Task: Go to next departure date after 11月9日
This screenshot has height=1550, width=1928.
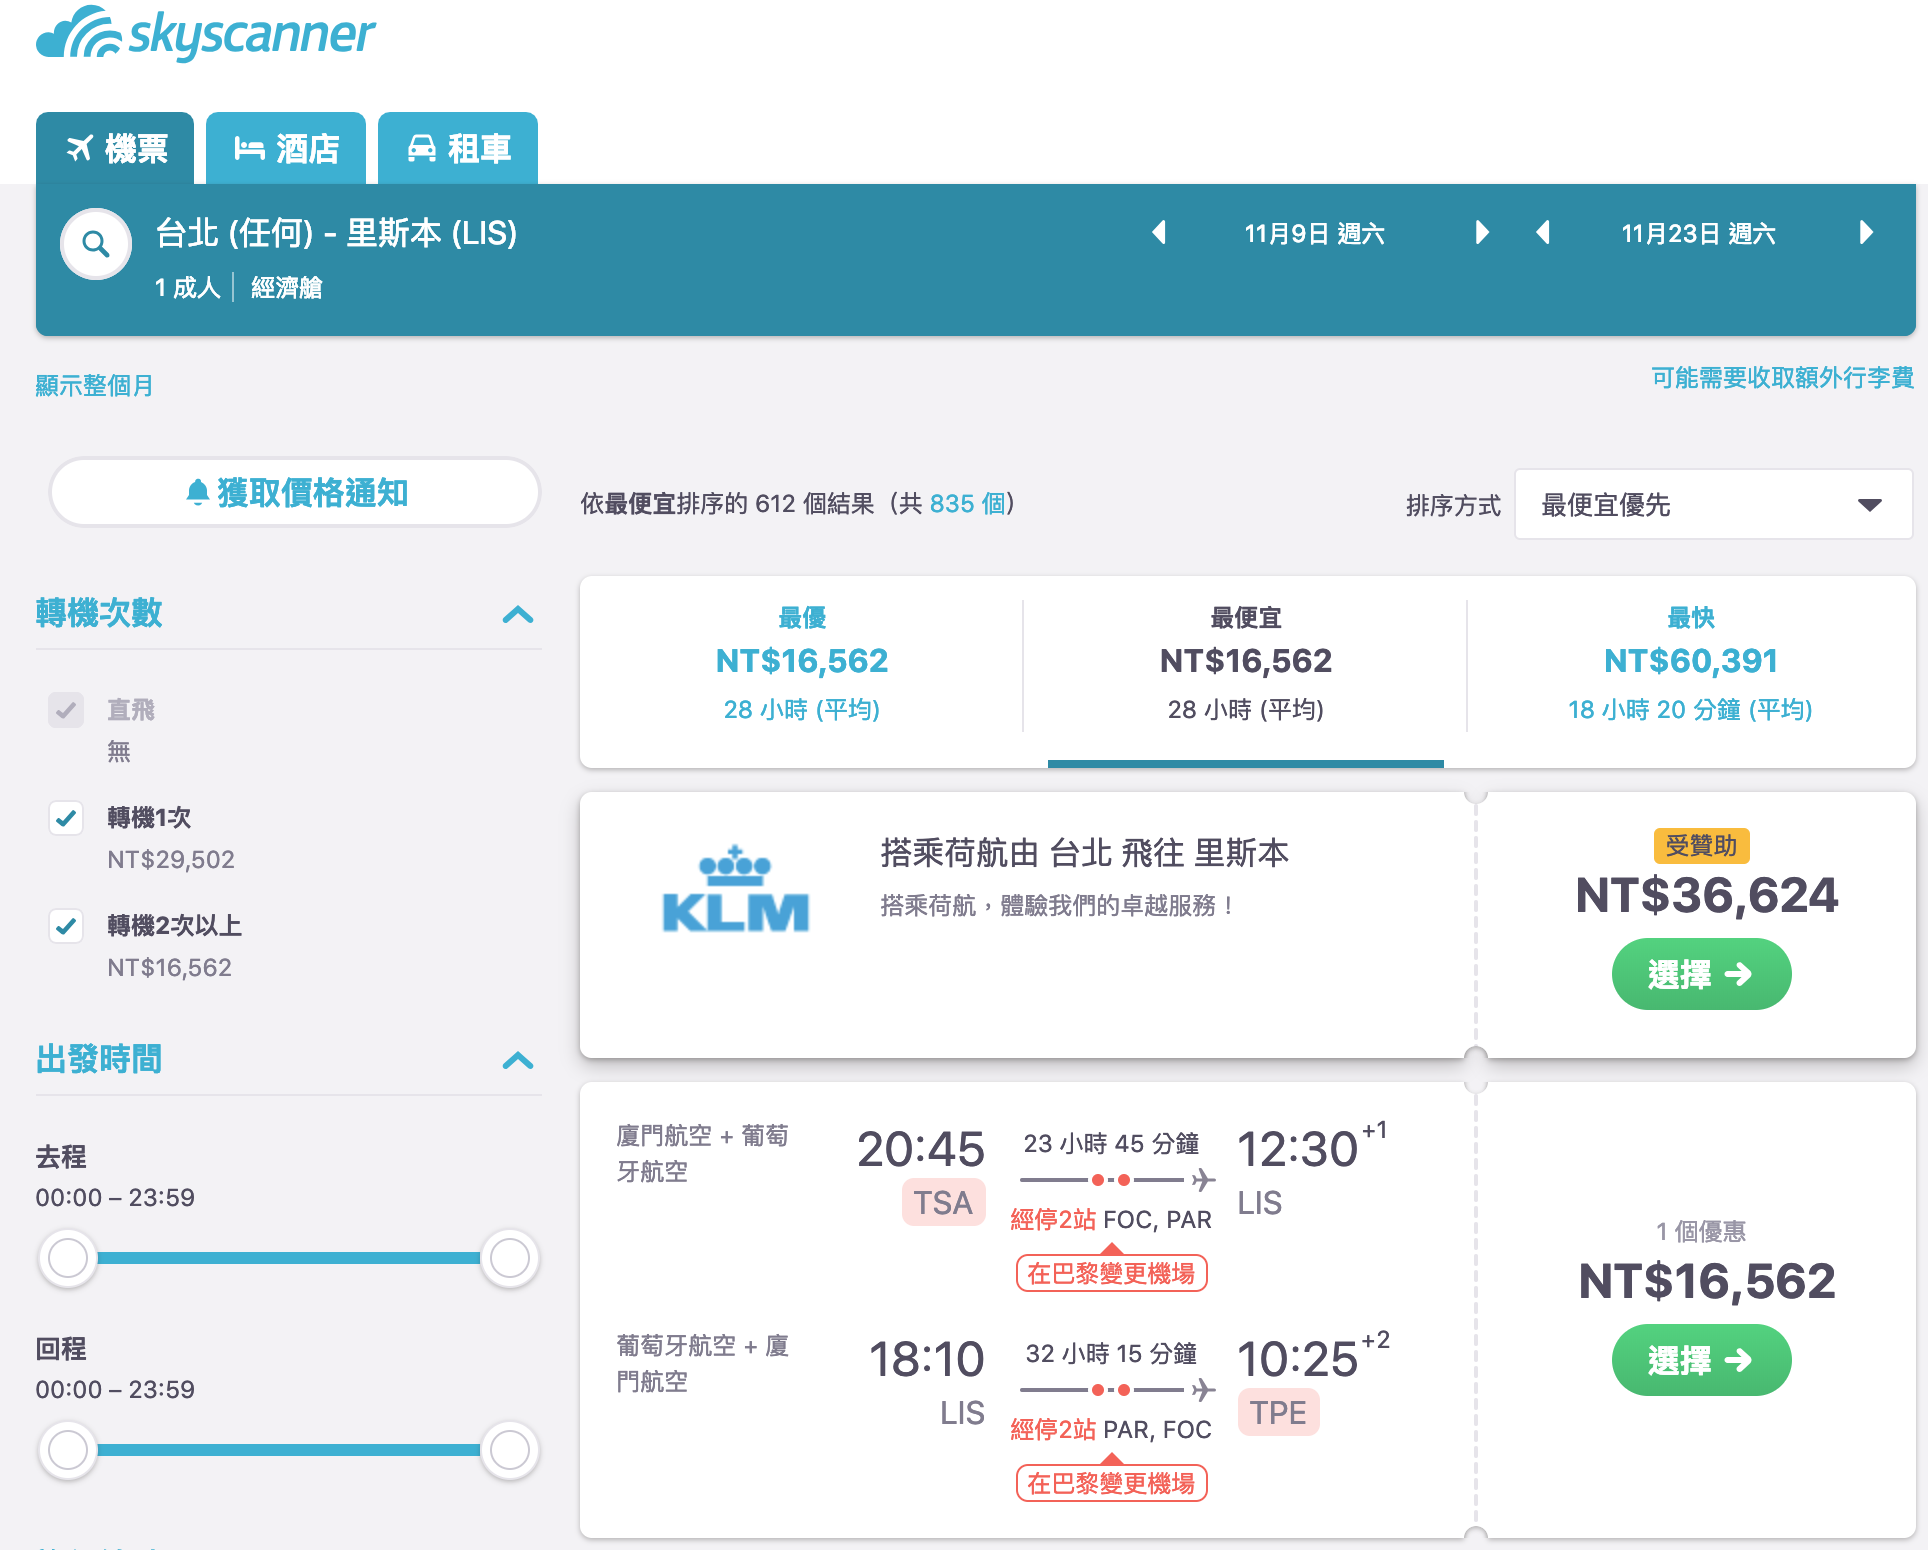Action: [1482, 233]
